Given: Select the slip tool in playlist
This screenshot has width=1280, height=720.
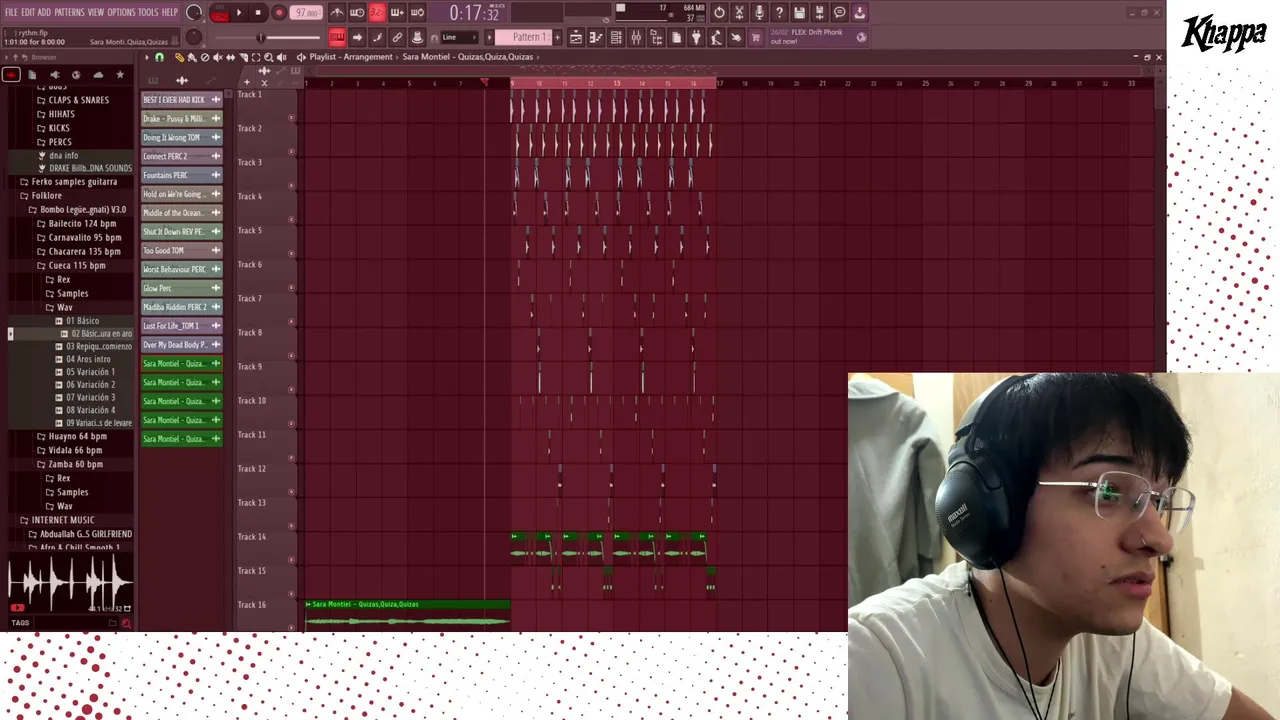Looking at the screenshot, I should pyautogui.click(x=230, y=57).
